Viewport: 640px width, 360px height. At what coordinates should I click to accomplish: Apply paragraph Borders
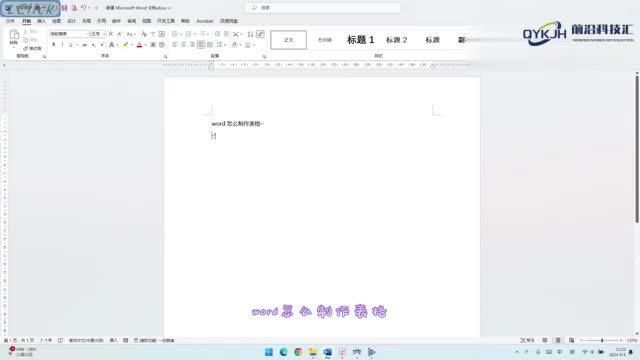pos(248,44)
